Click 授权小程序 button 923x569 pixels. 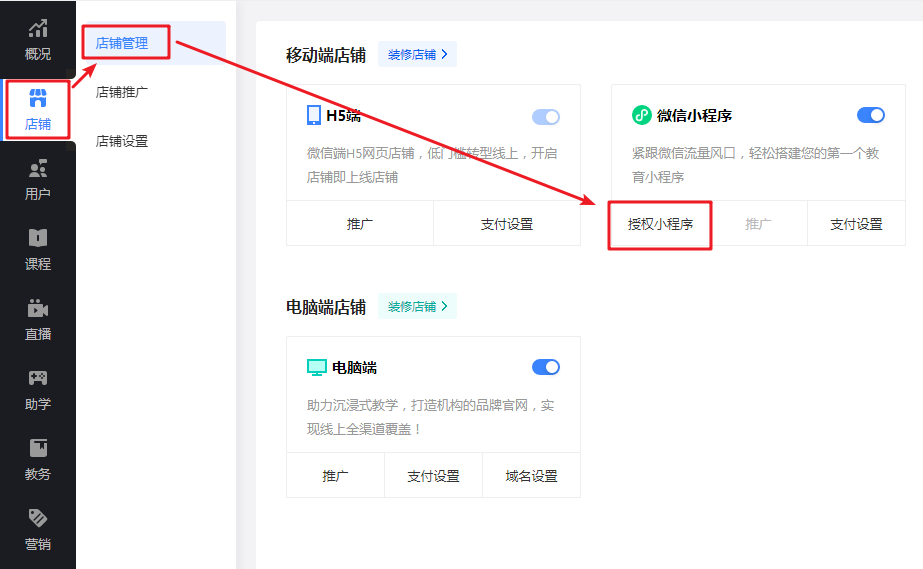pyautogui.click(x=660, y=224)
